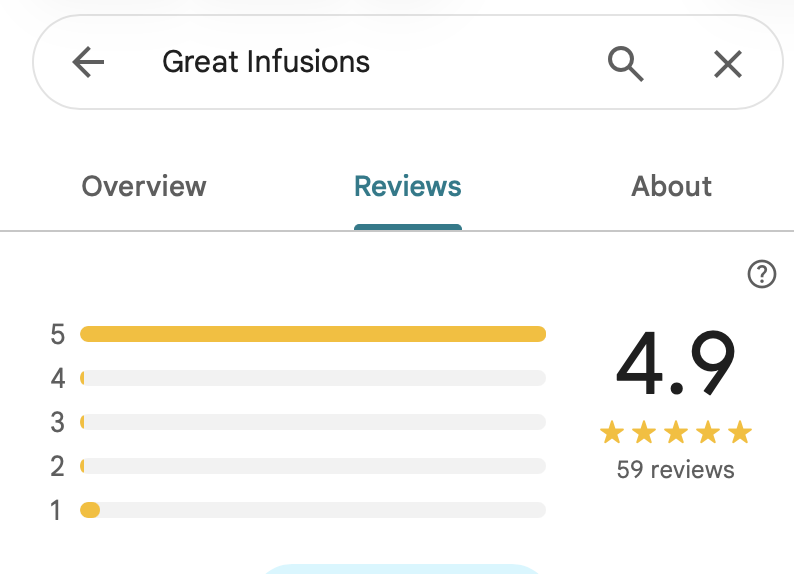Image resolution: width=794 pixels, height=574 pixels.
Task: Choose the 2-star rating bar
Action: point(313,466)
